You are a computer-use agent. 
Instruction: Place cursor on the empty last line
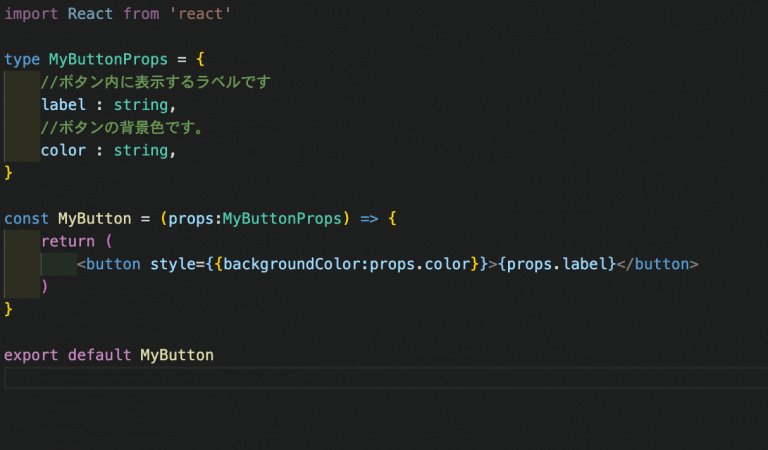pos(380,378)
